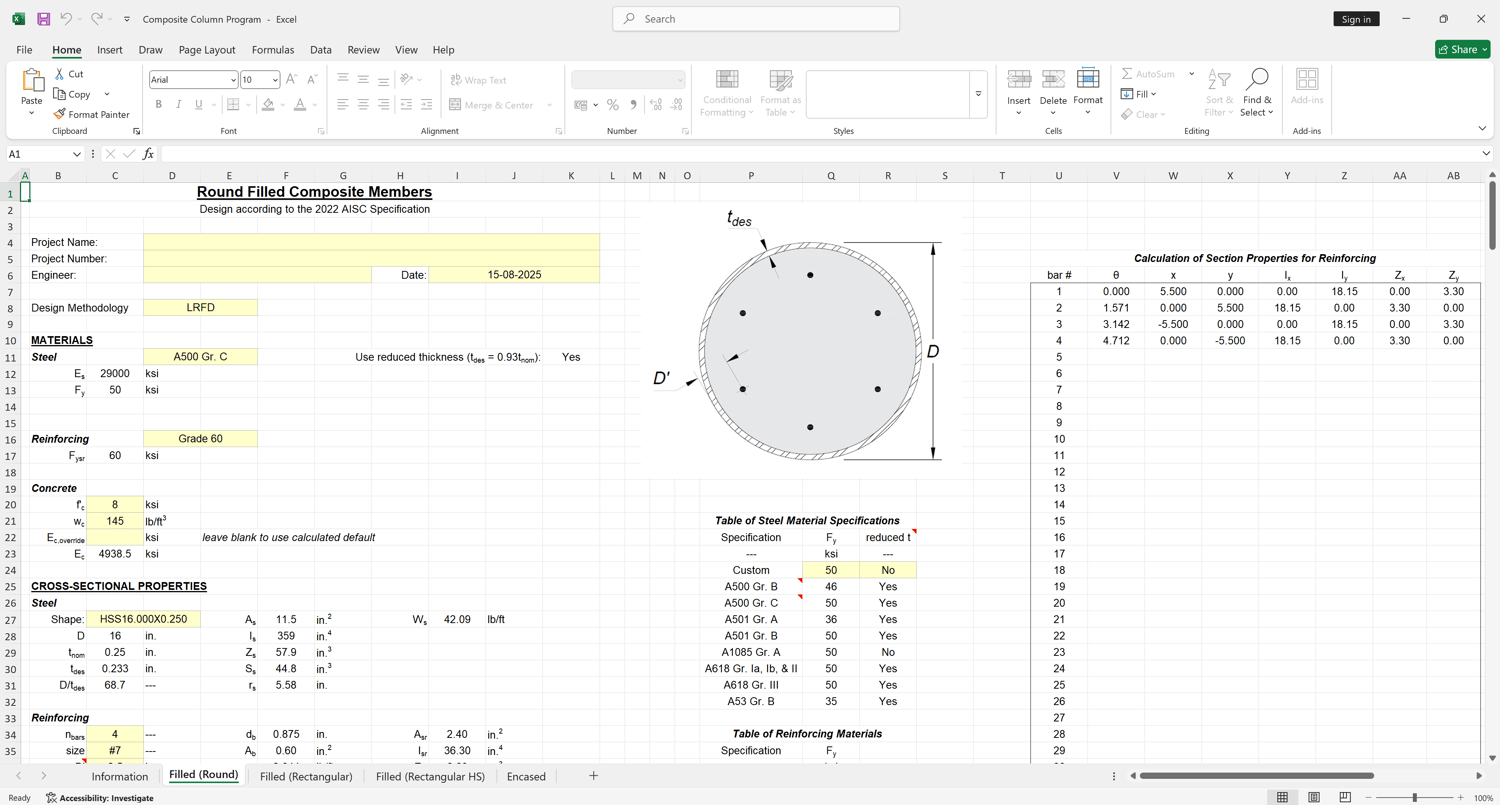Open the font size dropdown showing 10

tap(275, 80)
